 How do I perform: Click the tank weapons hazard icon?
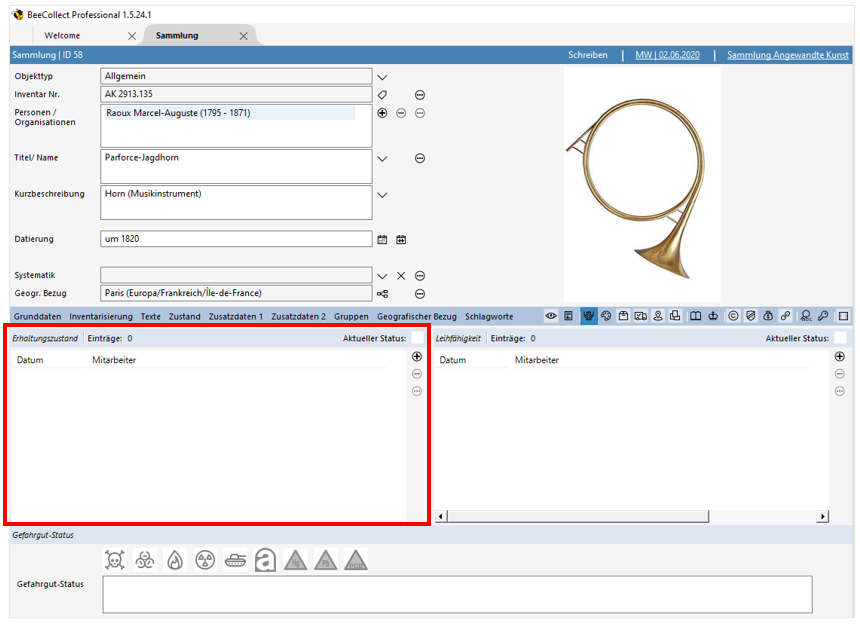point(235,560)
